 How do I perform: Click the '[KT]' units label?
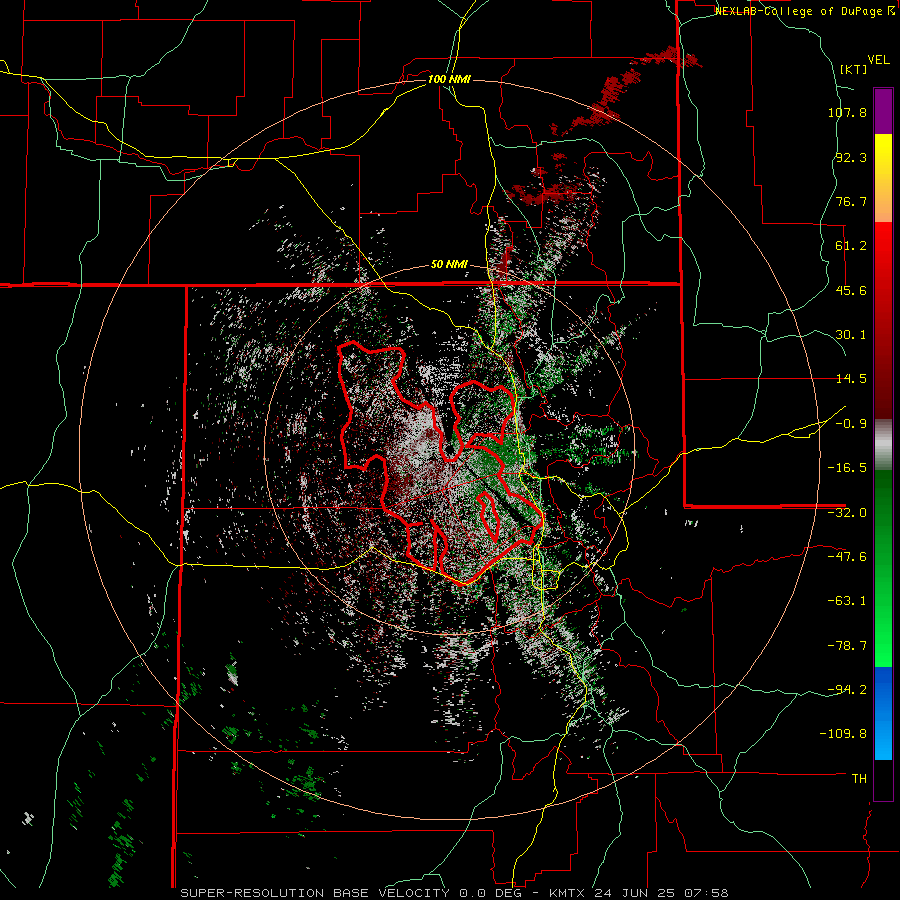pos(854,69)
